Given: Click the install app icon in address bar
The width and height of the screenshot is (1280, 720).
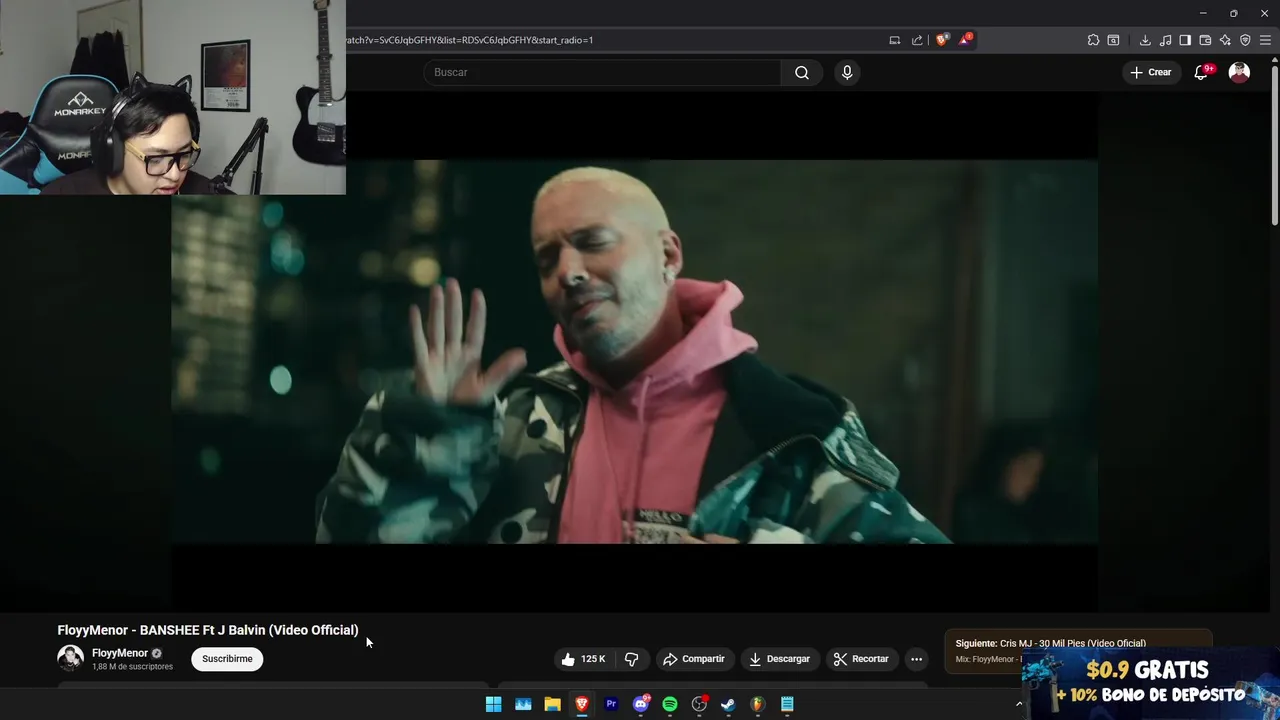Looking at the screenshot, I should 894,40.
